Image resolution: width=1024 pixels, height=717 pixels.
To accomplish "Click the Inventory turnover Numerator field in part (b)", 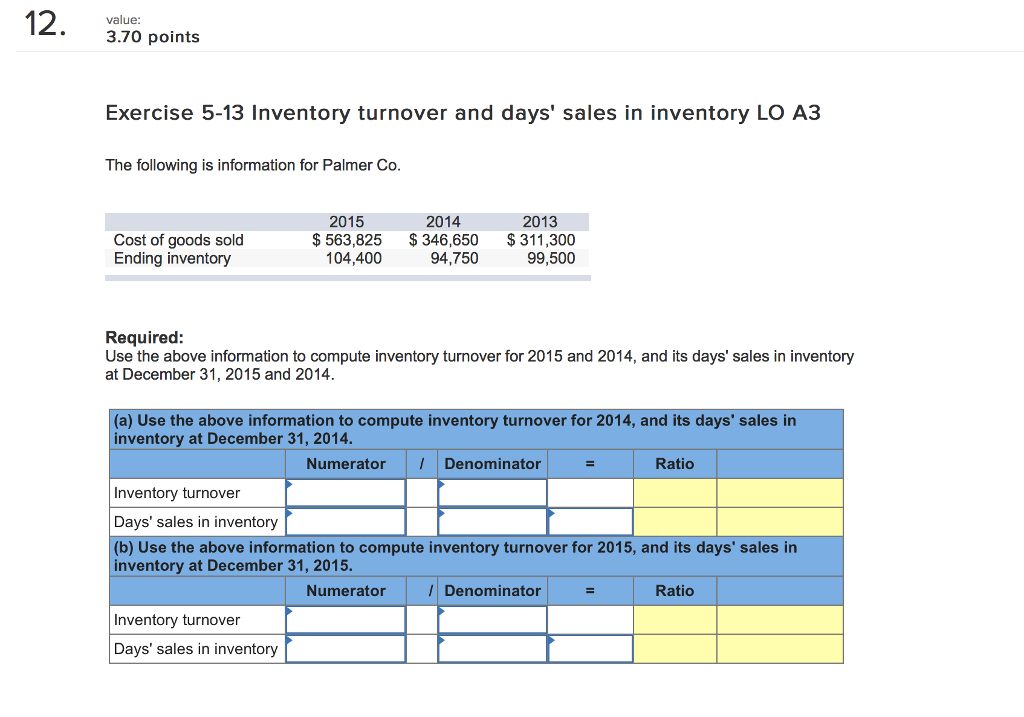I will [345, 619].
